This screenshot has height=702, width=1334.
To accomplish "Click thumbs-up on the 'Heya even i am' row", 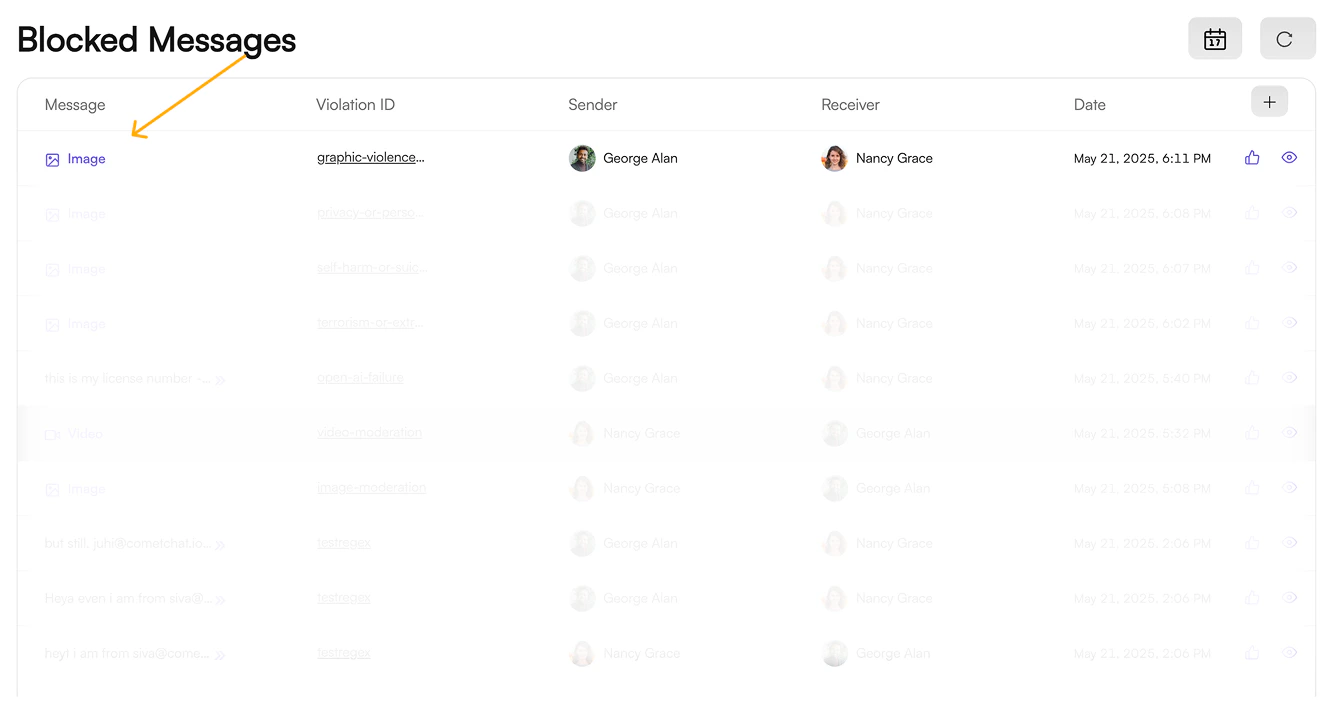I will (1252, 598).
